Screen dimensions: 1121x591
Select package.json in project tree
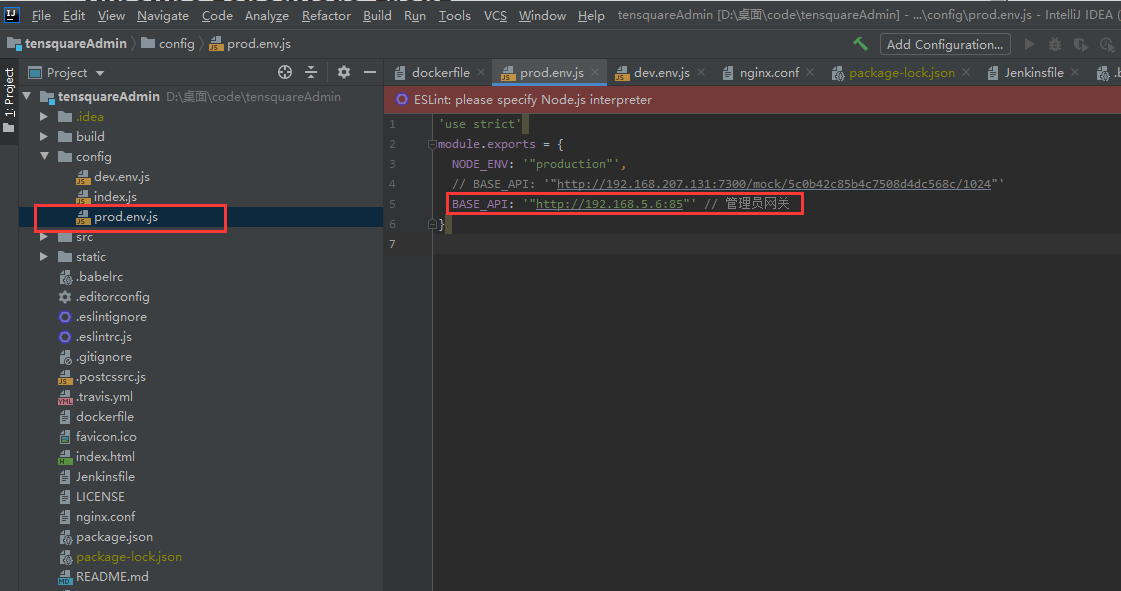click(114, 536)
